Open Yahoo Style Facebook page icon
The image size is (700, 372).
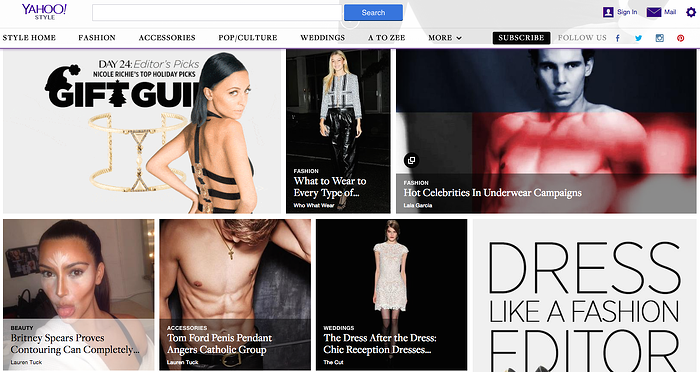coord(618,38)
